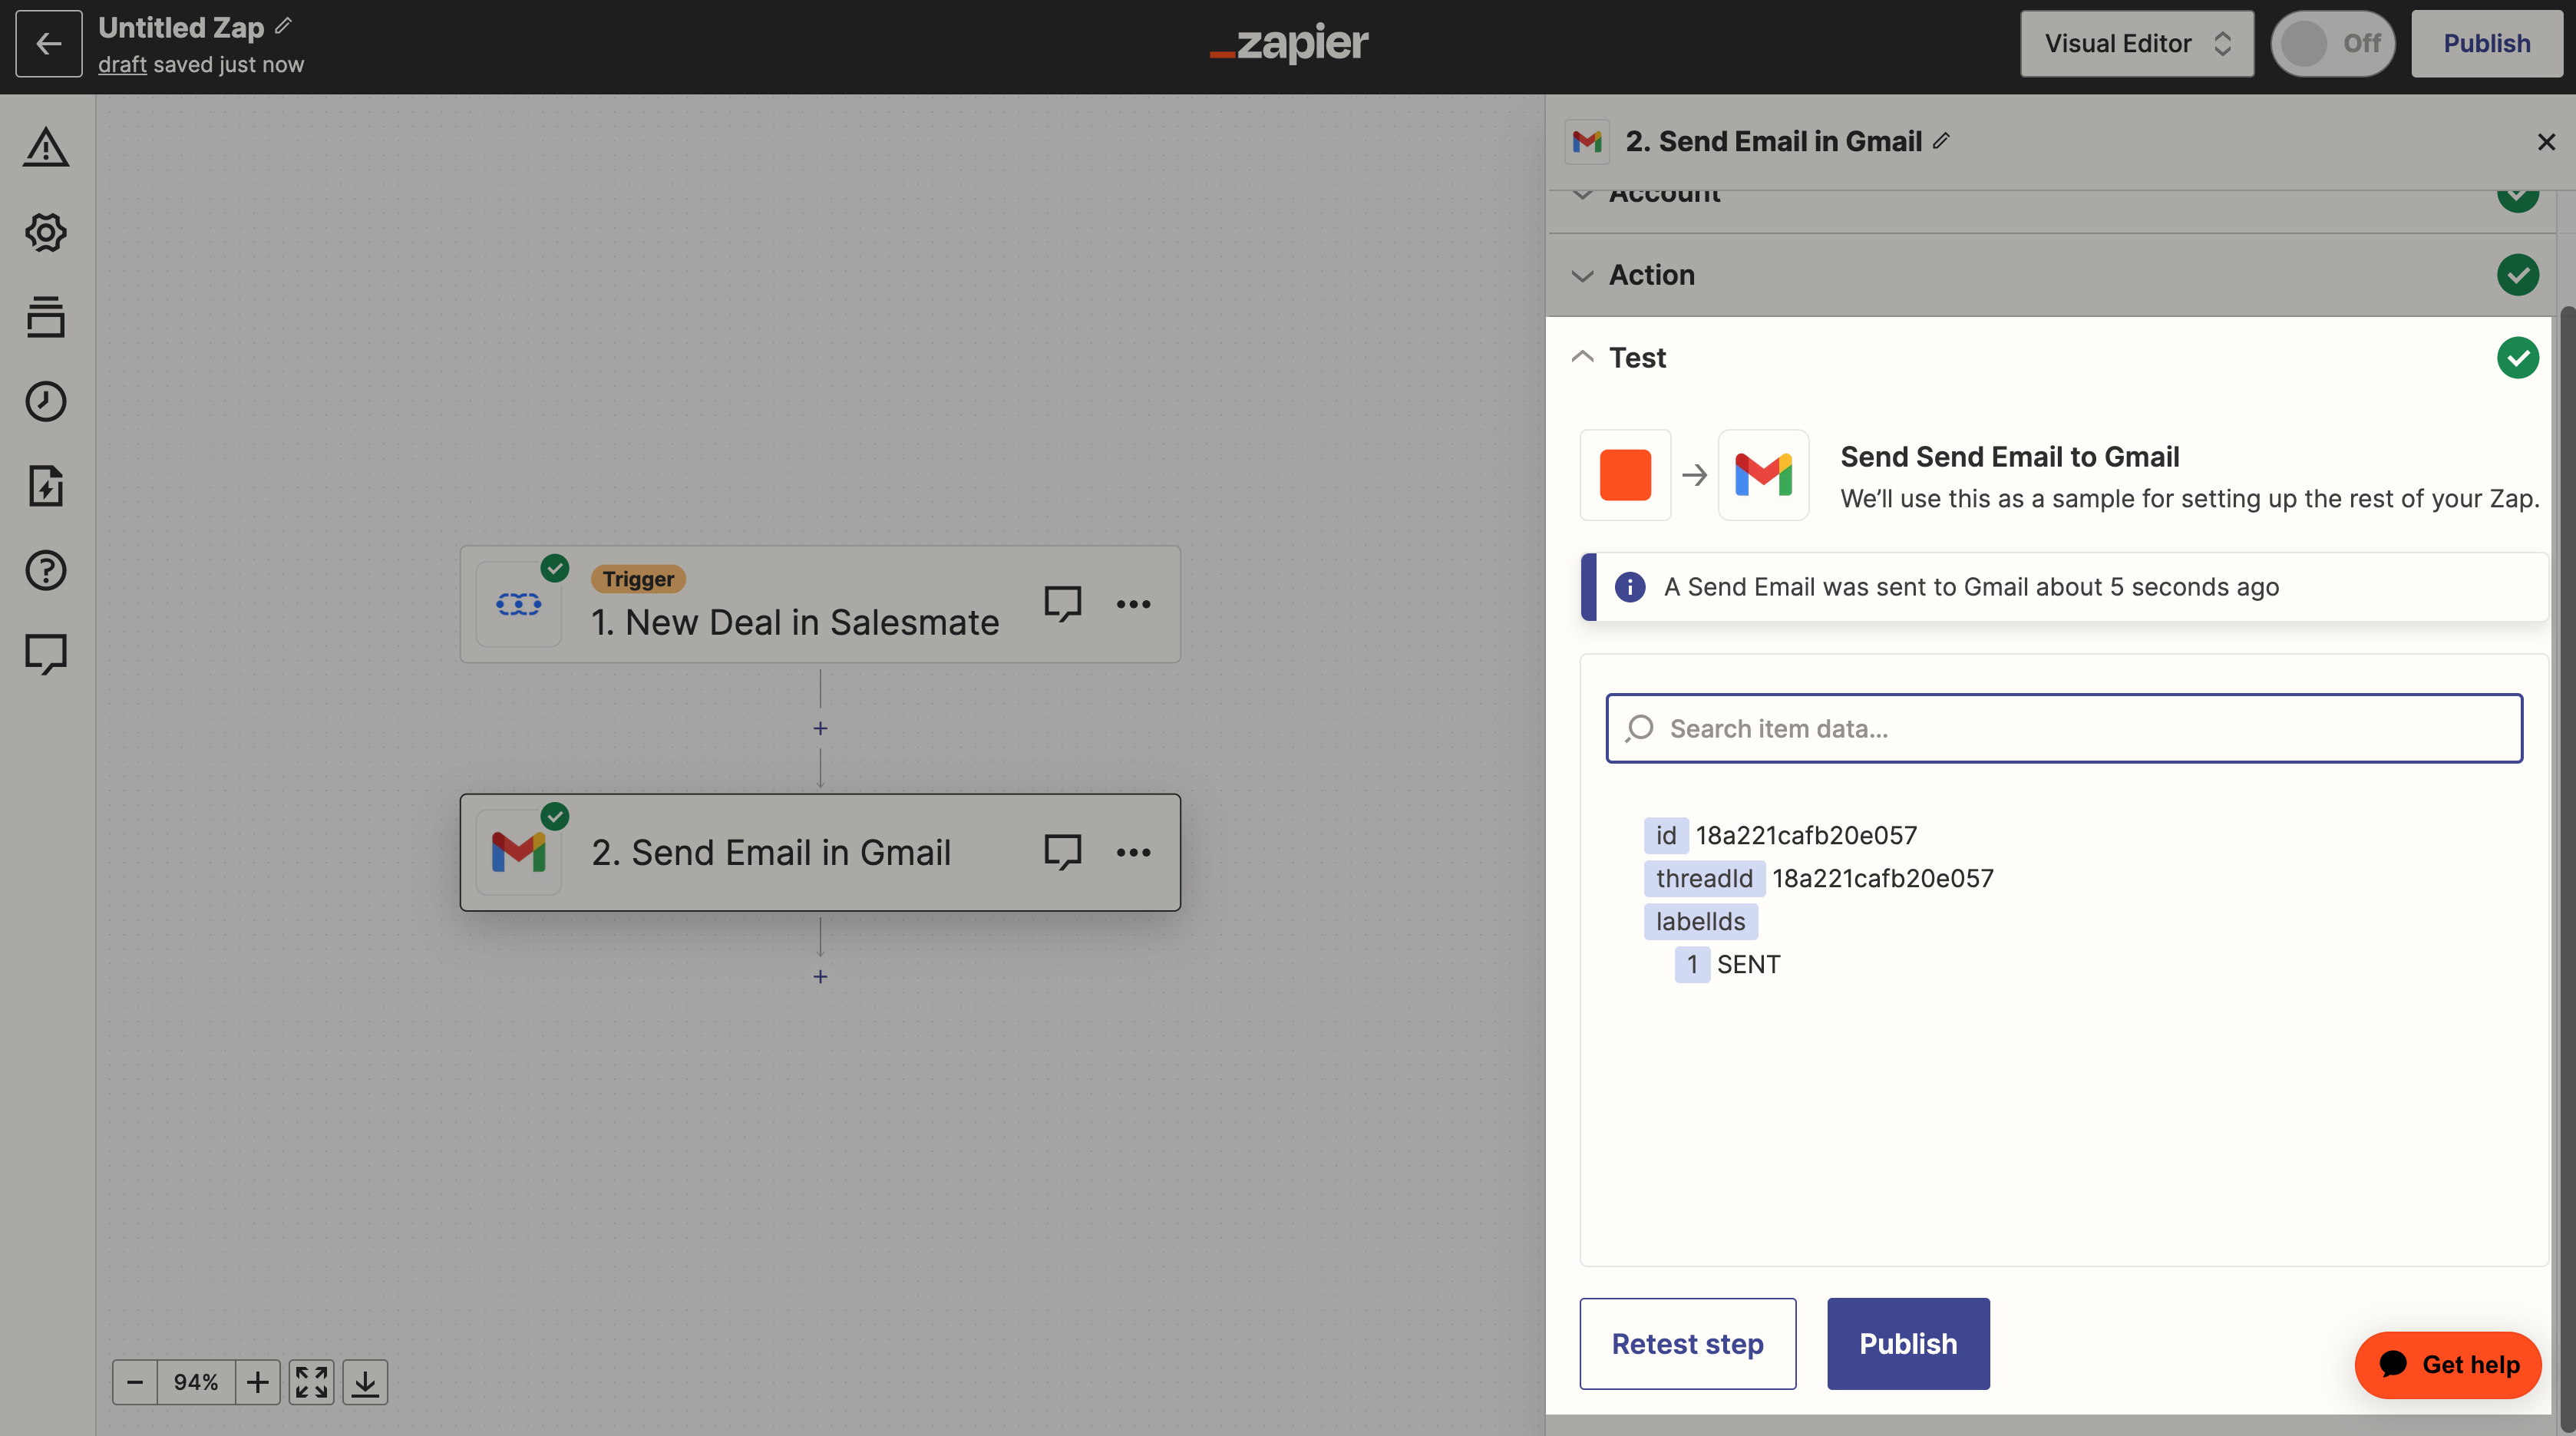
Task: Select the SENT label value
Action: 1748,964
